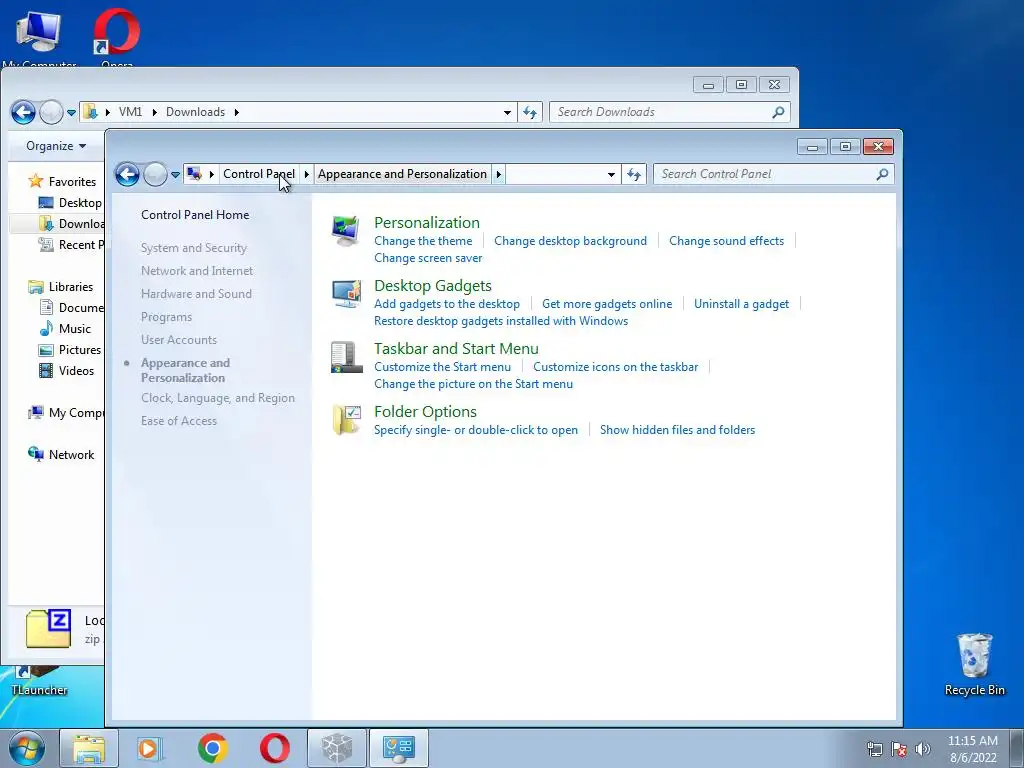Open recent pages dropdown in Downloads window
Viewport: 1024px width, 768px height.
tap(71, 112)
